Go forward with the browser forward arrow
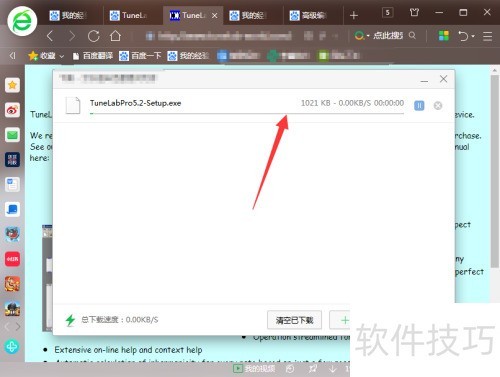This screenshot has height=377, width=500. [71, 36]
